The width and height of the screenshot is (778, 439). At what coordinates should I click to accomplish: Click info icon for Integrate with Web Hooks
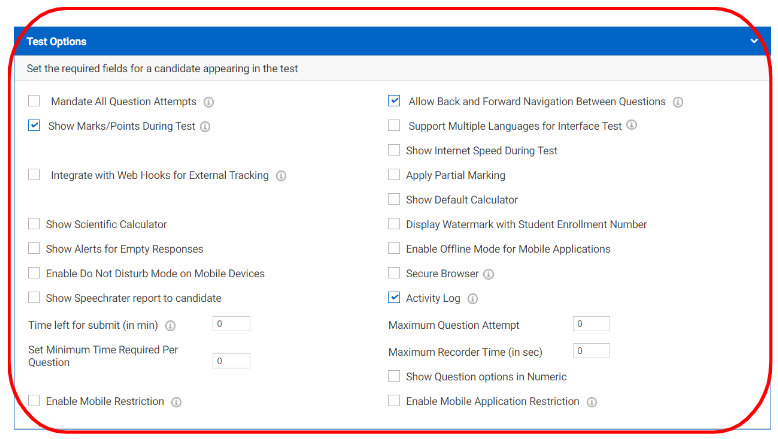(x=281, y=176)
